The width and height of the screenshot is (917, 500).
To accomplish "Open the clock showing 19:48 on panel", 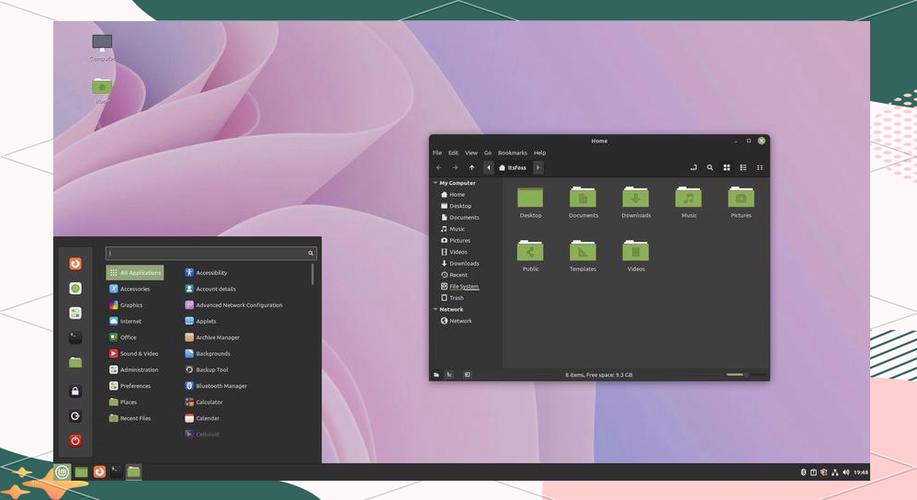I will tap(860, 472).
